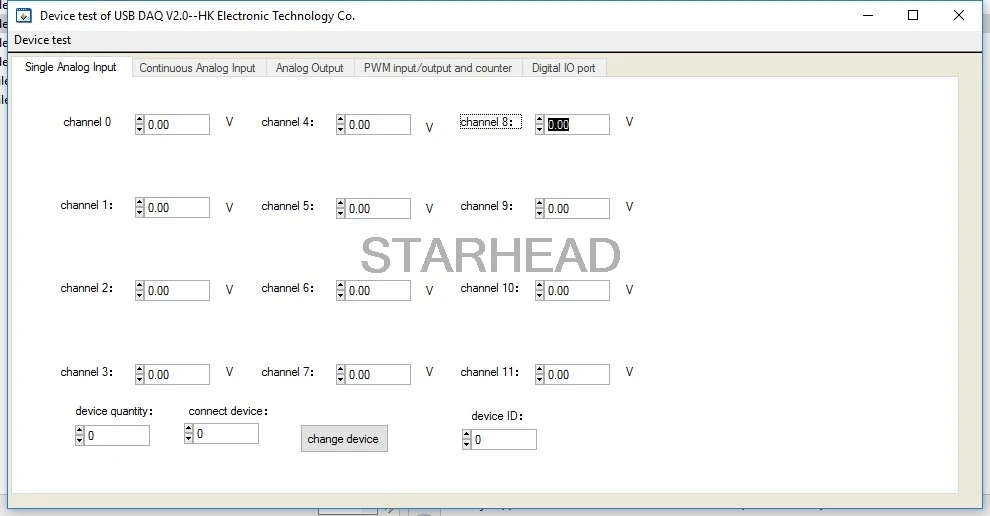The image size is (990, 516).
Task: Decrement channel 11 value with down arrow
Action: pos(539,379)
